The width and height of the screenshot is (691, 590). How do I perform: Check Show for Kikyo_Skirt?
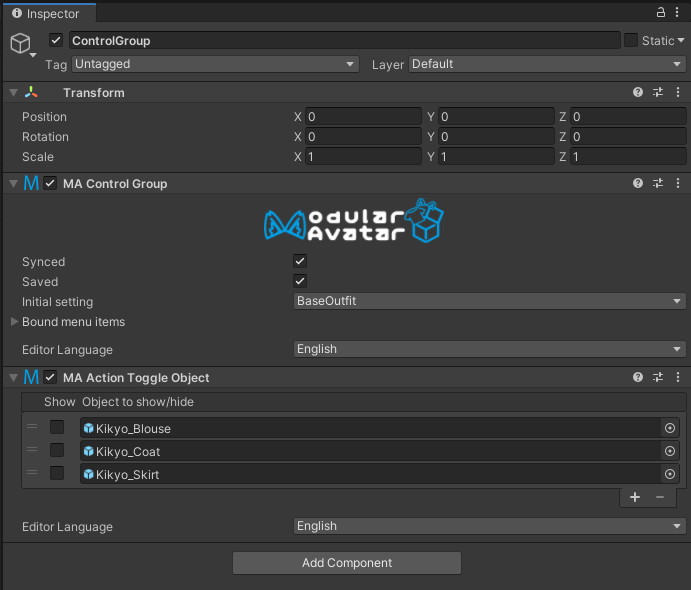click(57, 473)
